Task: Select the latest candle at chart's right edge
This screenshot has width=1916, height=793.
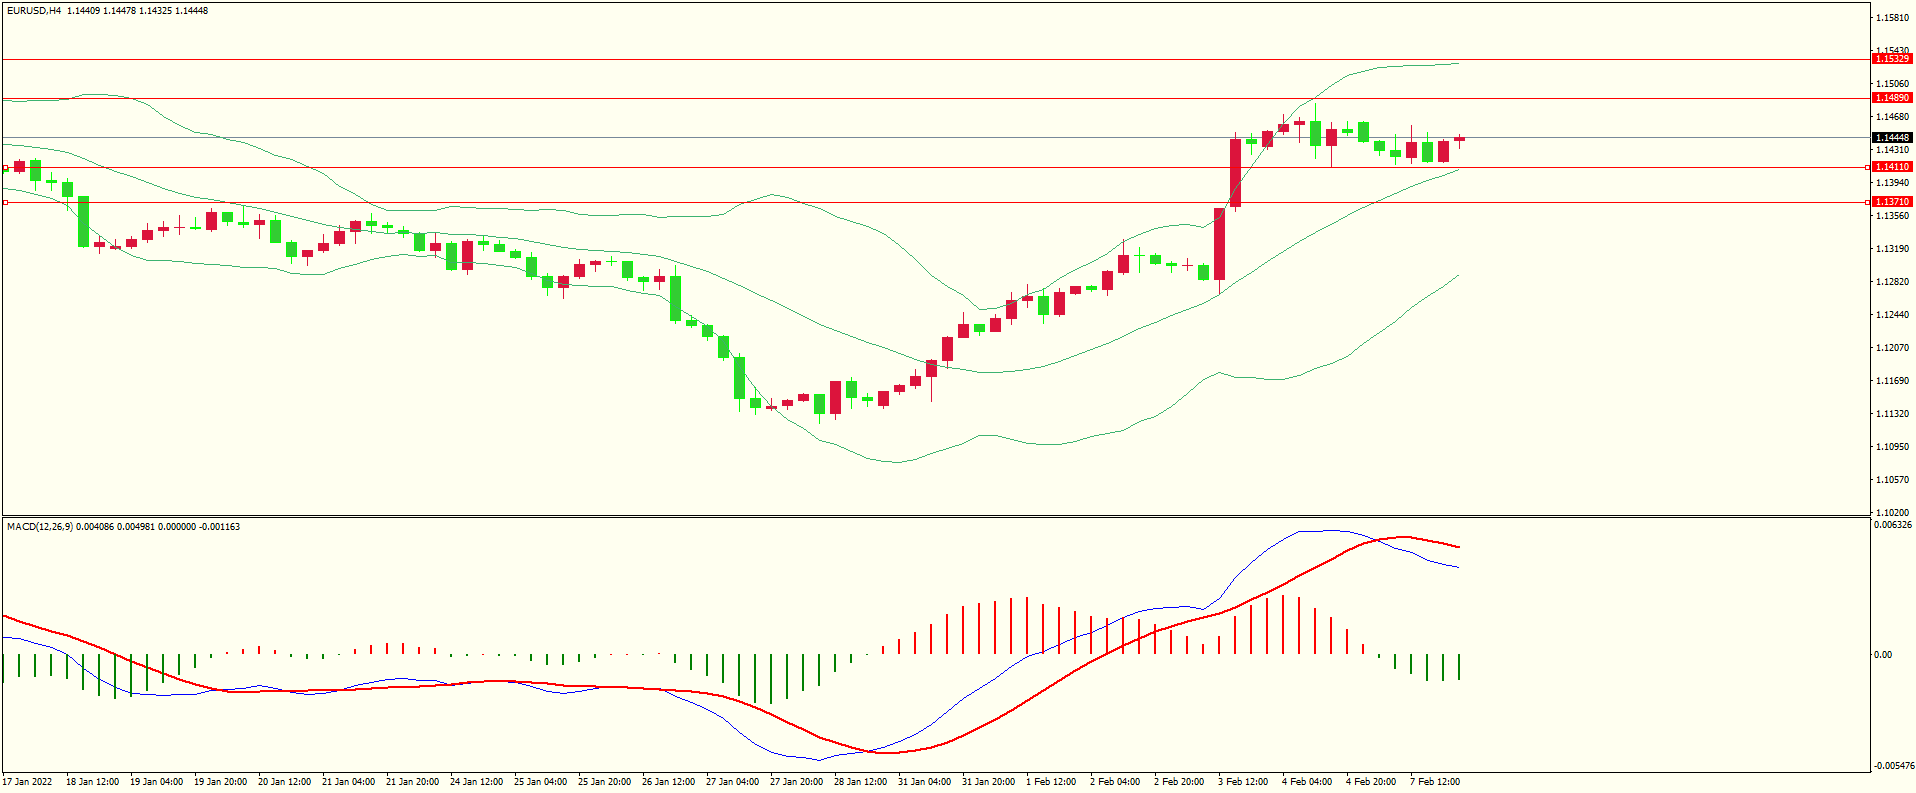Action: pyautogui.click(x=1459, y=139)
